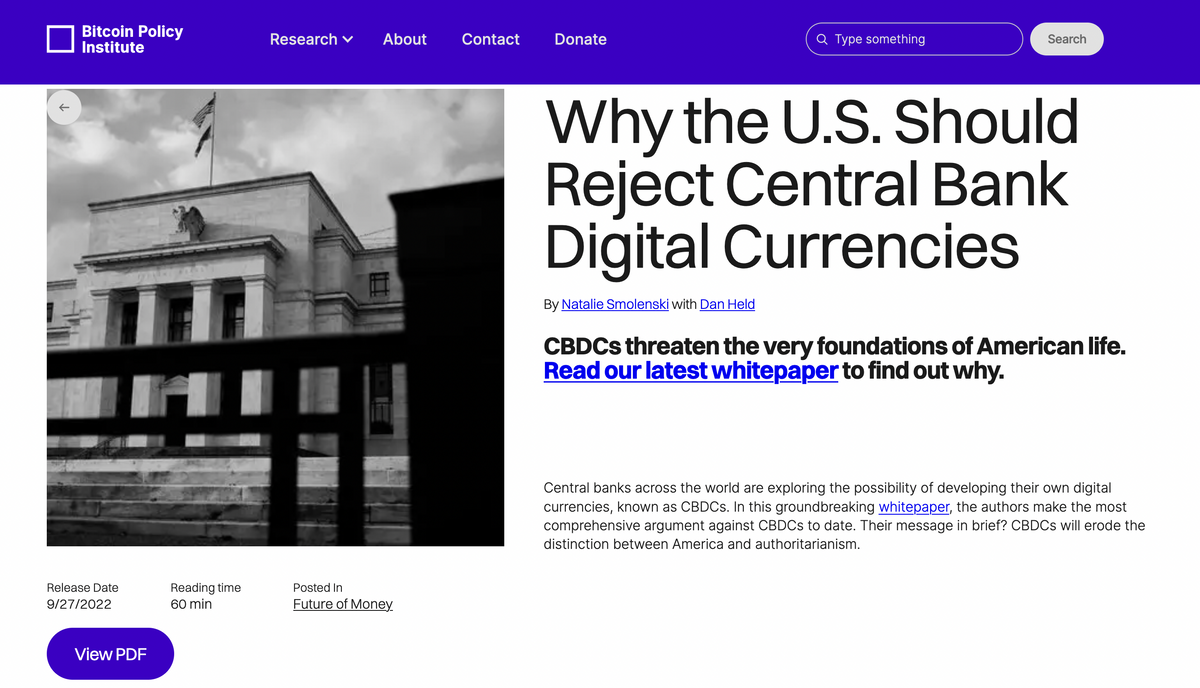Click the article headline about rejecting CBDCs
Image resolution: width=1200 pixels, height=688 pixels.
click(x=810, y=184)
